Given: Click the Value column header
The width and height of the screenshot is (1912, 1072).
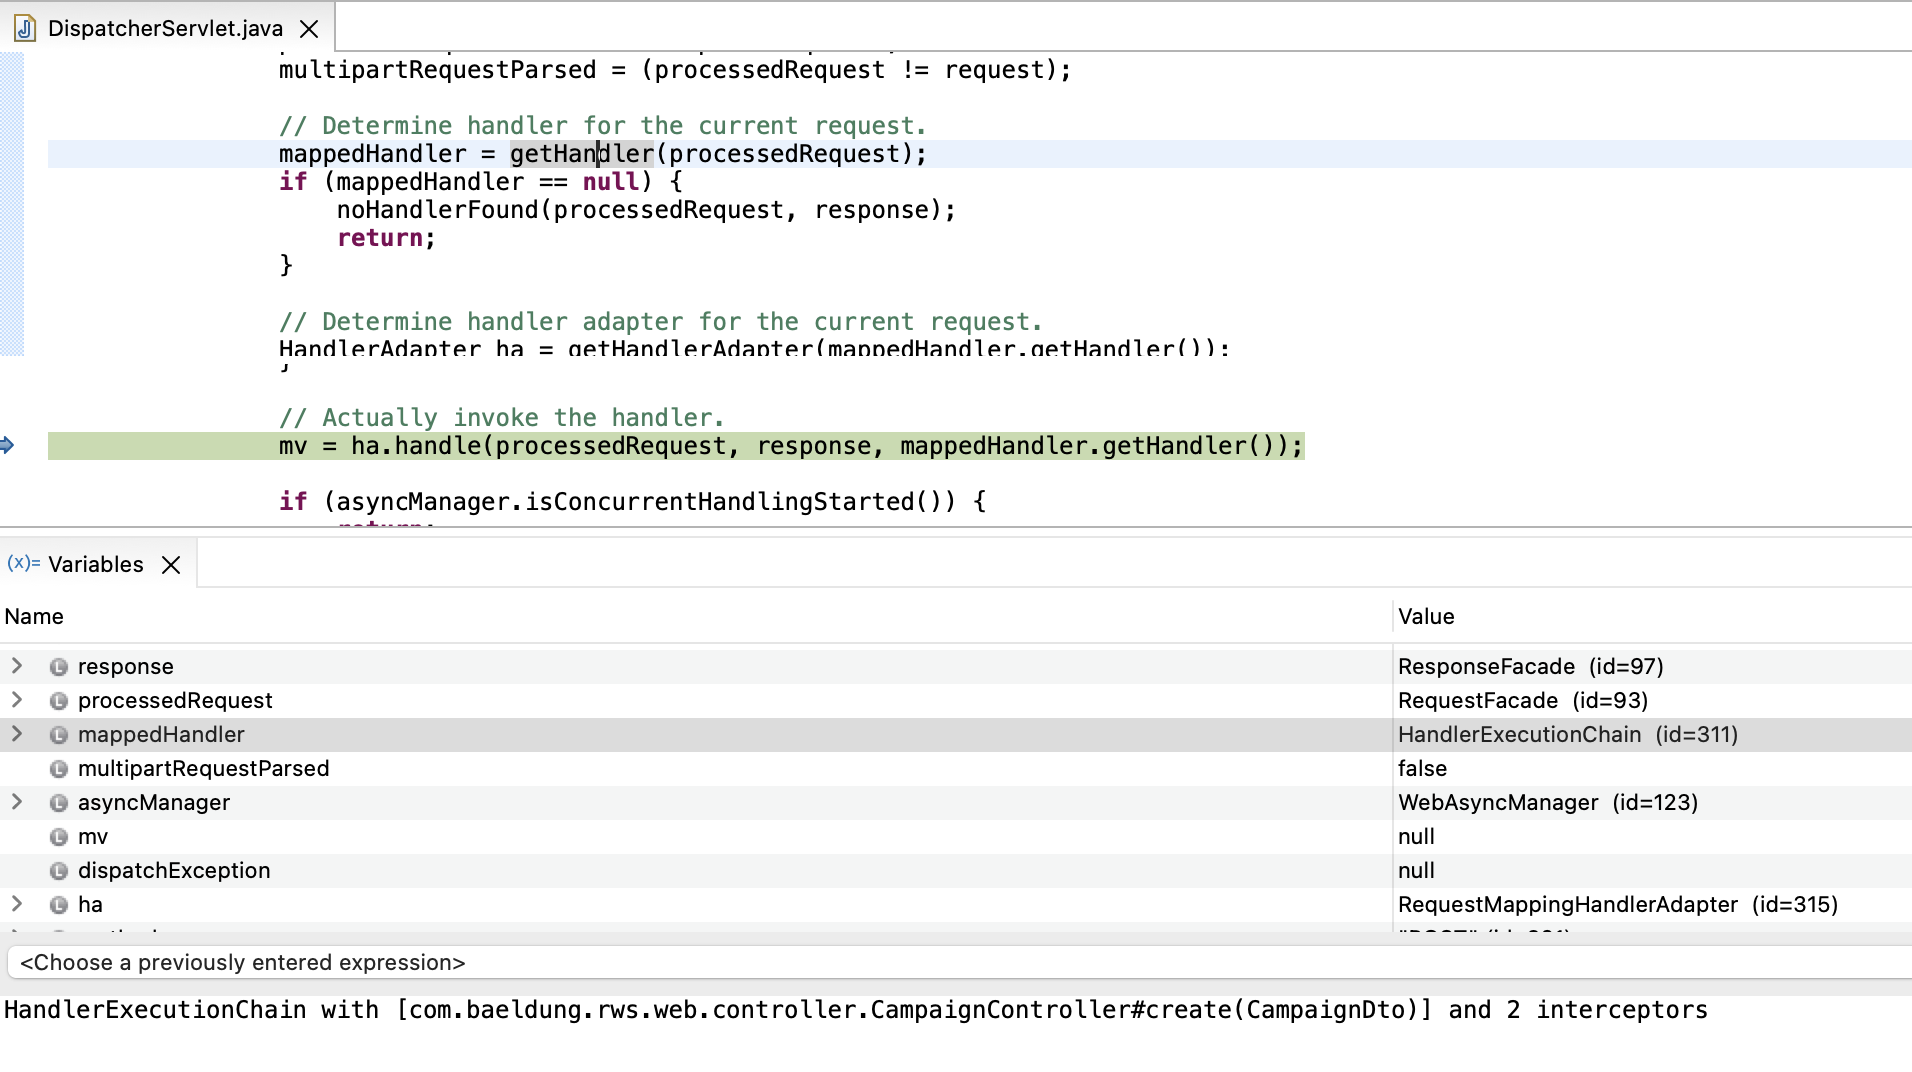Looking at the screenshot, I should click(1426, 617).
